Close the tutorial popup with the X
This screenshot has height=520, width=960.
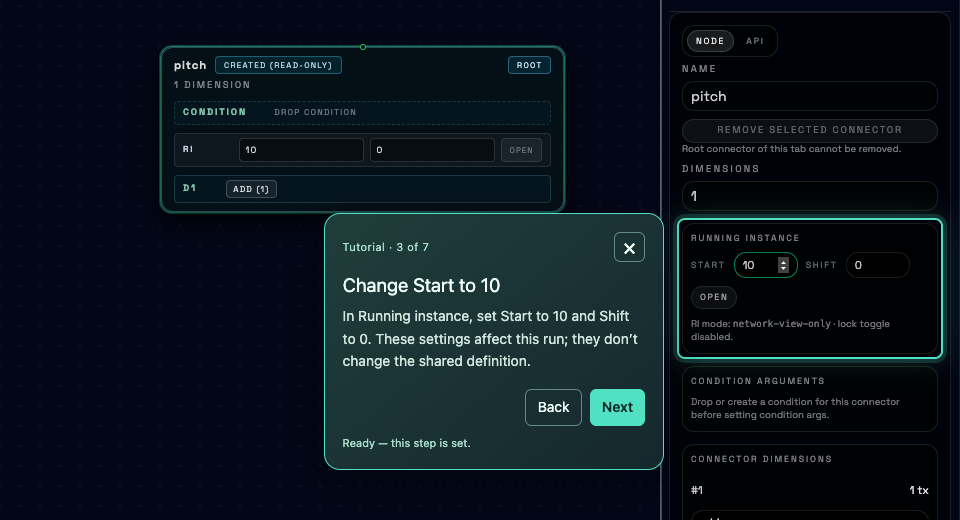pos(629,247)
